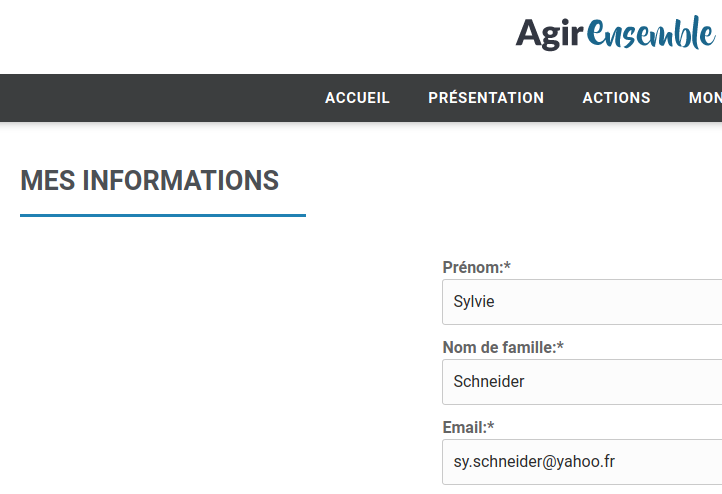
Task: Click the blue underline below MES INFORMATIONS
Action: [162, 215]
